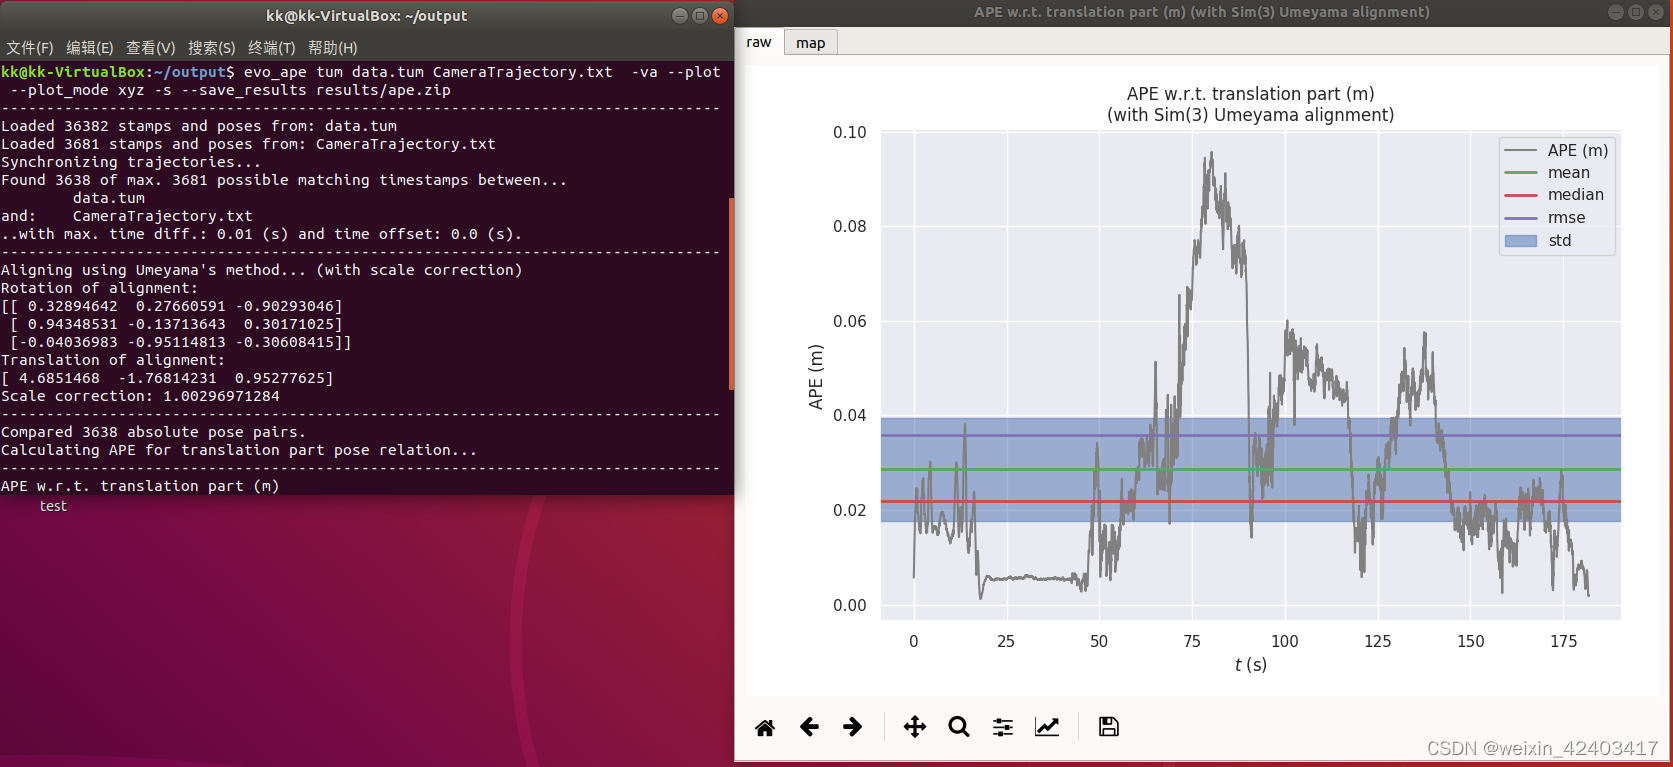The height and width of the screenshot is (767, 1673).
Task: Click 'Synchronizing trajectories...' line in terminal
Action: coord(131,162)
